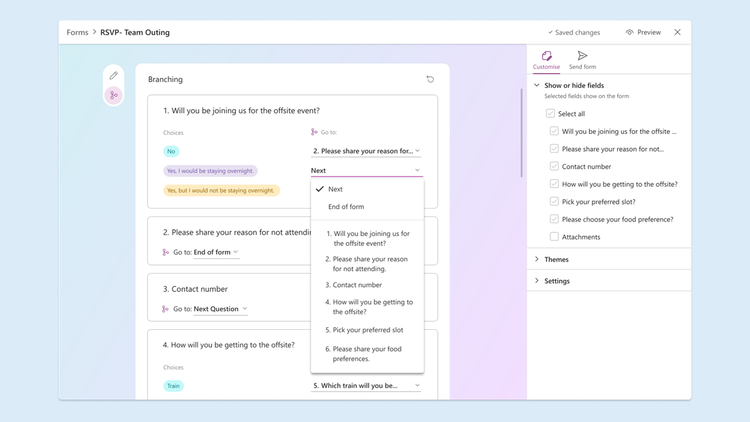The width and height of the screenshot is (750, 422).
Task: Click question 4 'How will you be getting' title
Action: pos(229,345)
